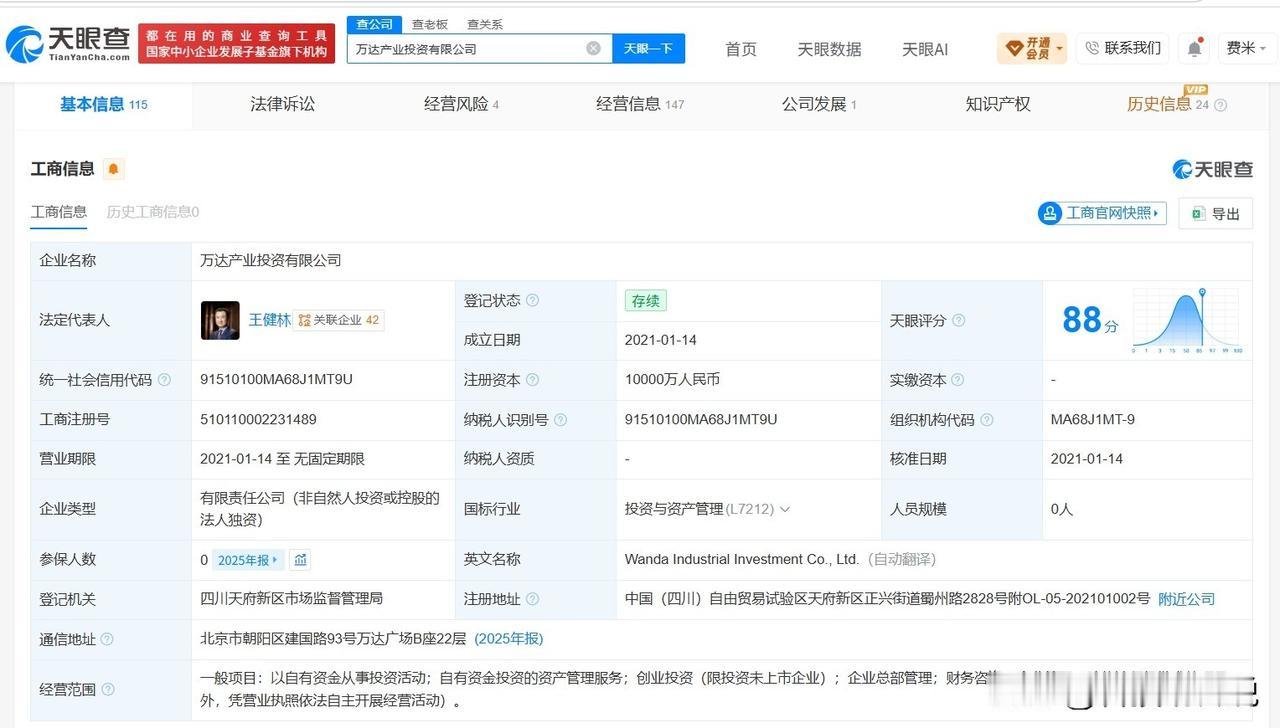Click the help icon beside 历史信息 tab

click(x=1220, y=105)
